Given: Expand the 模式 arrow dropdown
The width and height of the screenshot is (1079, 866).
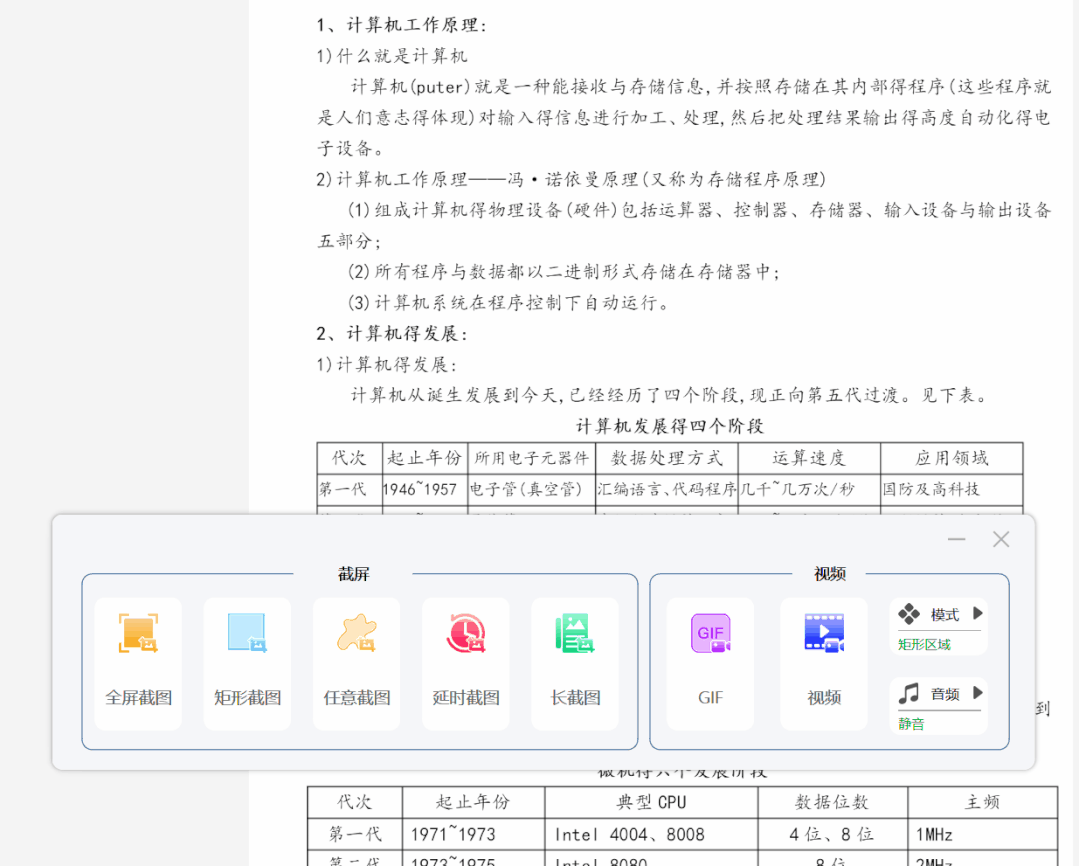Looking at the screenshot, I should 978,614.
